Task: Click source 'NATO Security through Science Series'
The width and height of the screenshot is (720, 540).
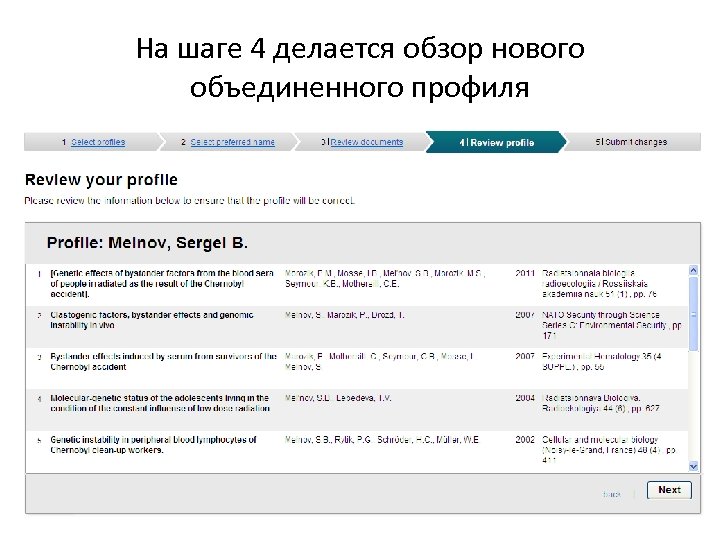Action: coord(612,325)
